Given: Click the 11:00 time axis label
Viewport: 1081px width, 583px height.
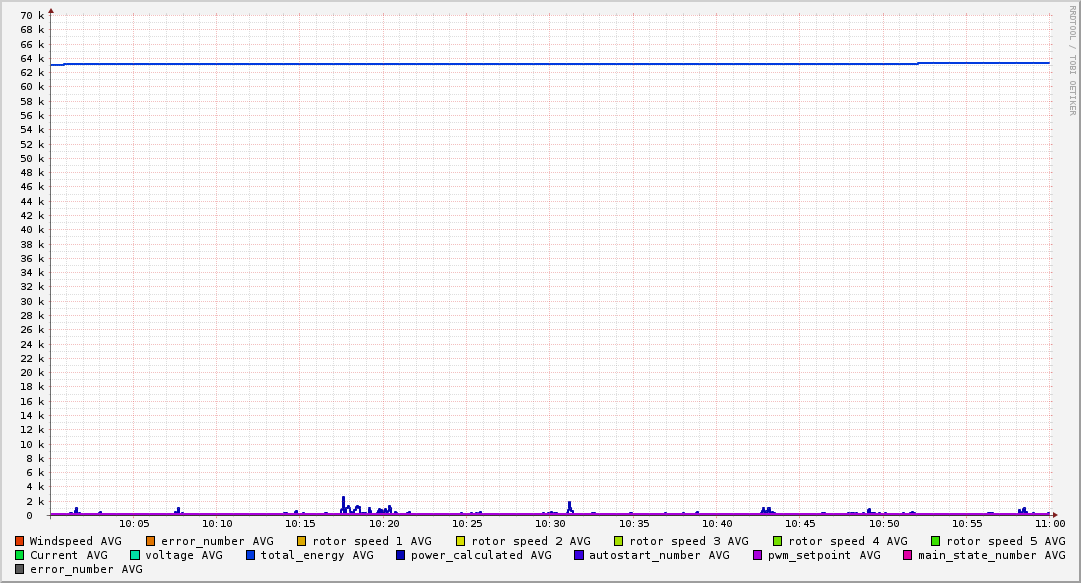Looking at the screenshot, I should [1049, 523].
